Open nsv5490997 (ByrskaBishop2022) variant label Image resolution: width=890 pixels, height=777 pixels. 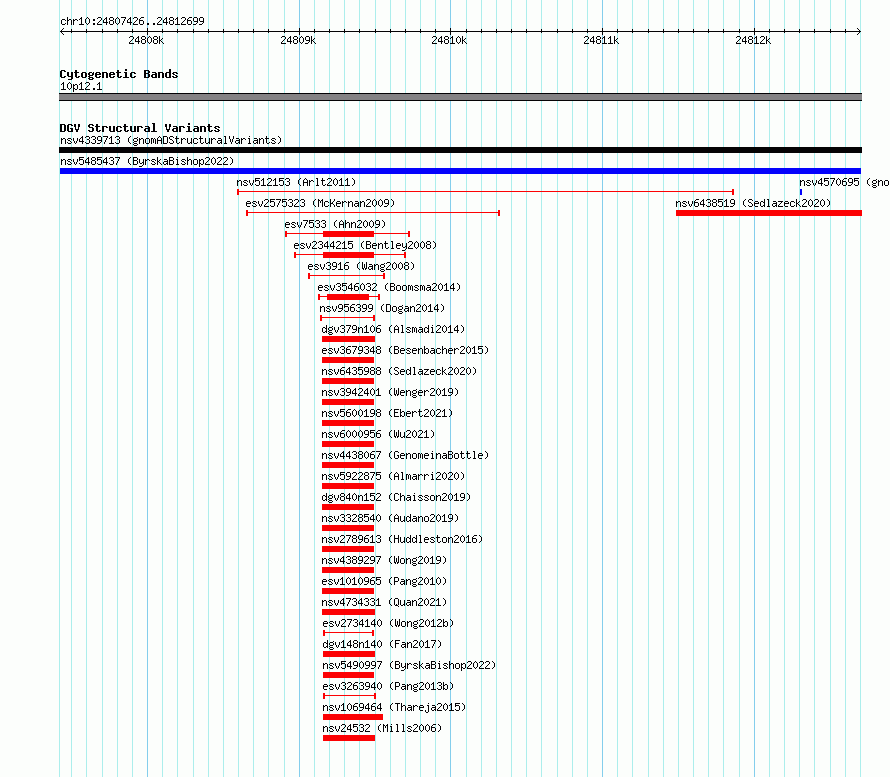(409, 665)
